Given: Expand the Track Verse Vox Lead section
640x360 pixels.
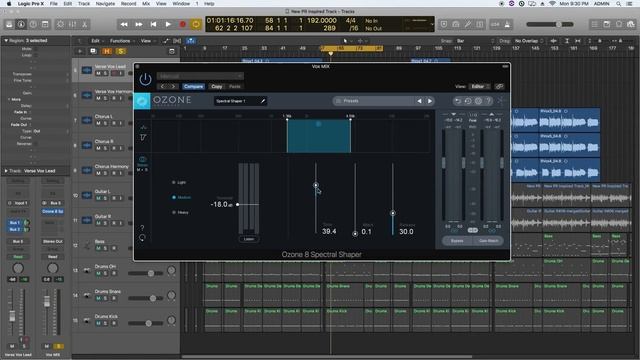Looking at the screenshot, I should tap(6, 171).
